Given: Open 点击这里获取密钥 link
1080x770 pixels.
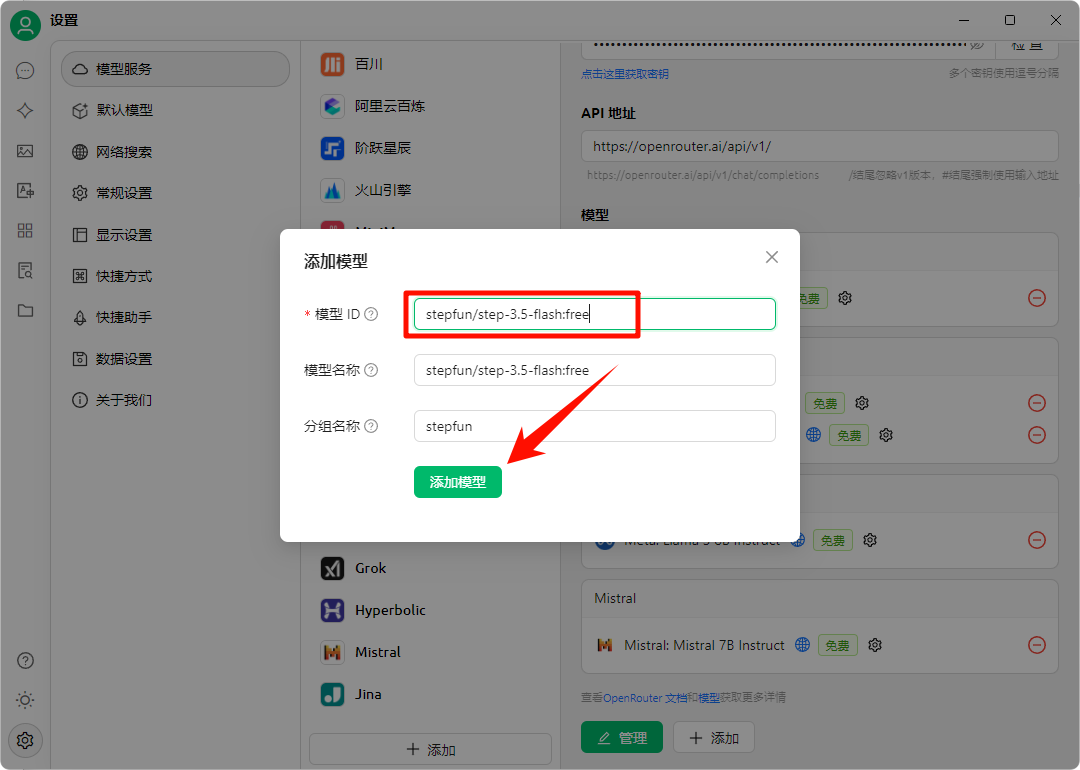Looking at the screenshot, I should coord(625,74).
